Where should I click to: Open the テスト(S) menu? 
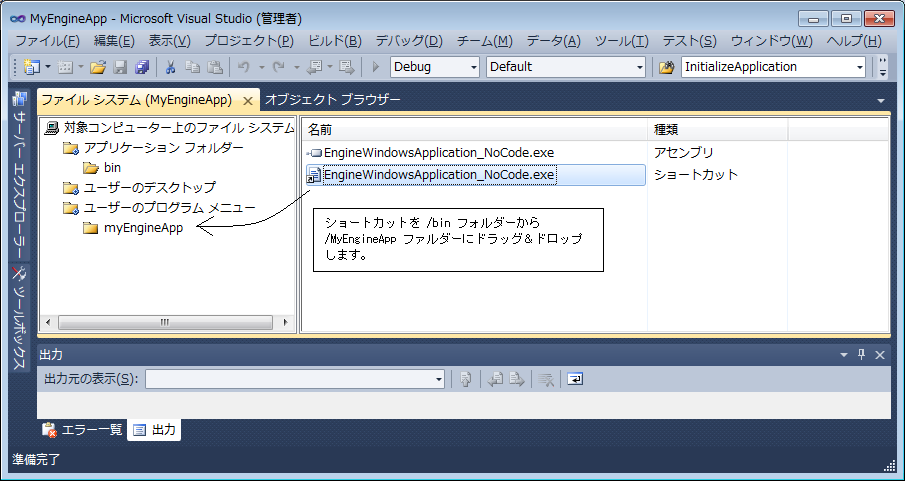(690, 41)
